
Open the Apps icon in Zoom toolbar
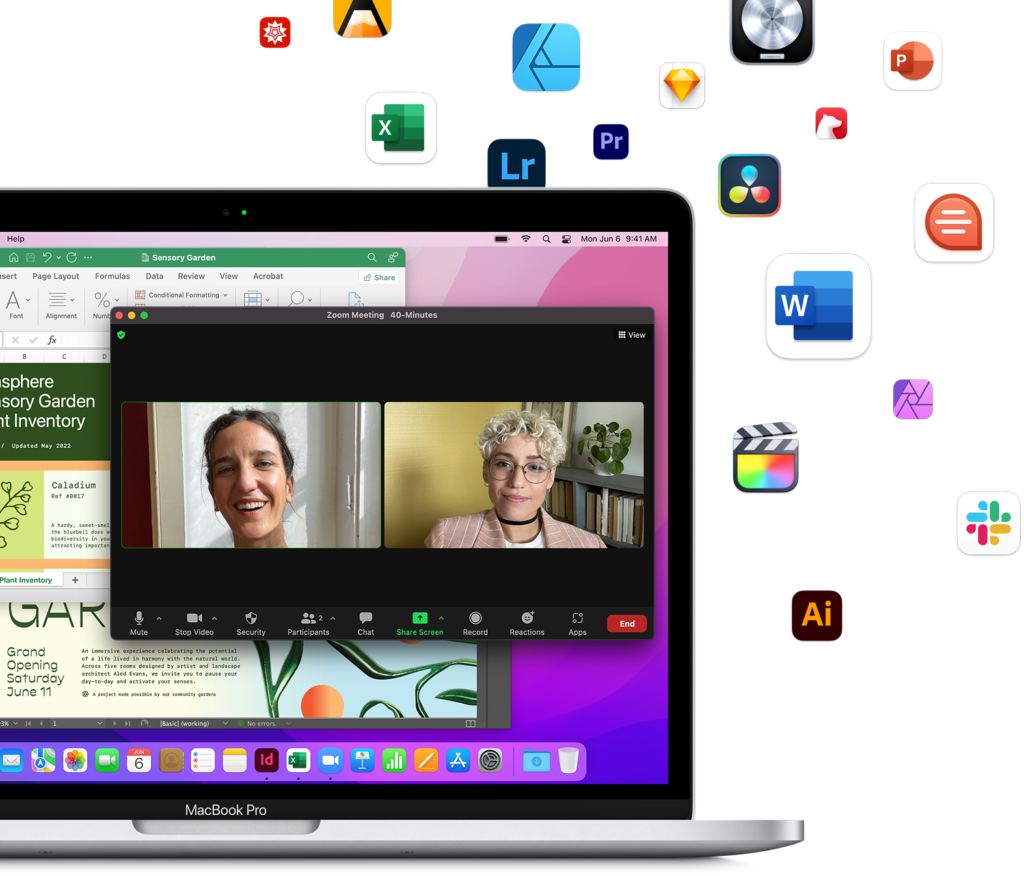[x=577, y=623]
